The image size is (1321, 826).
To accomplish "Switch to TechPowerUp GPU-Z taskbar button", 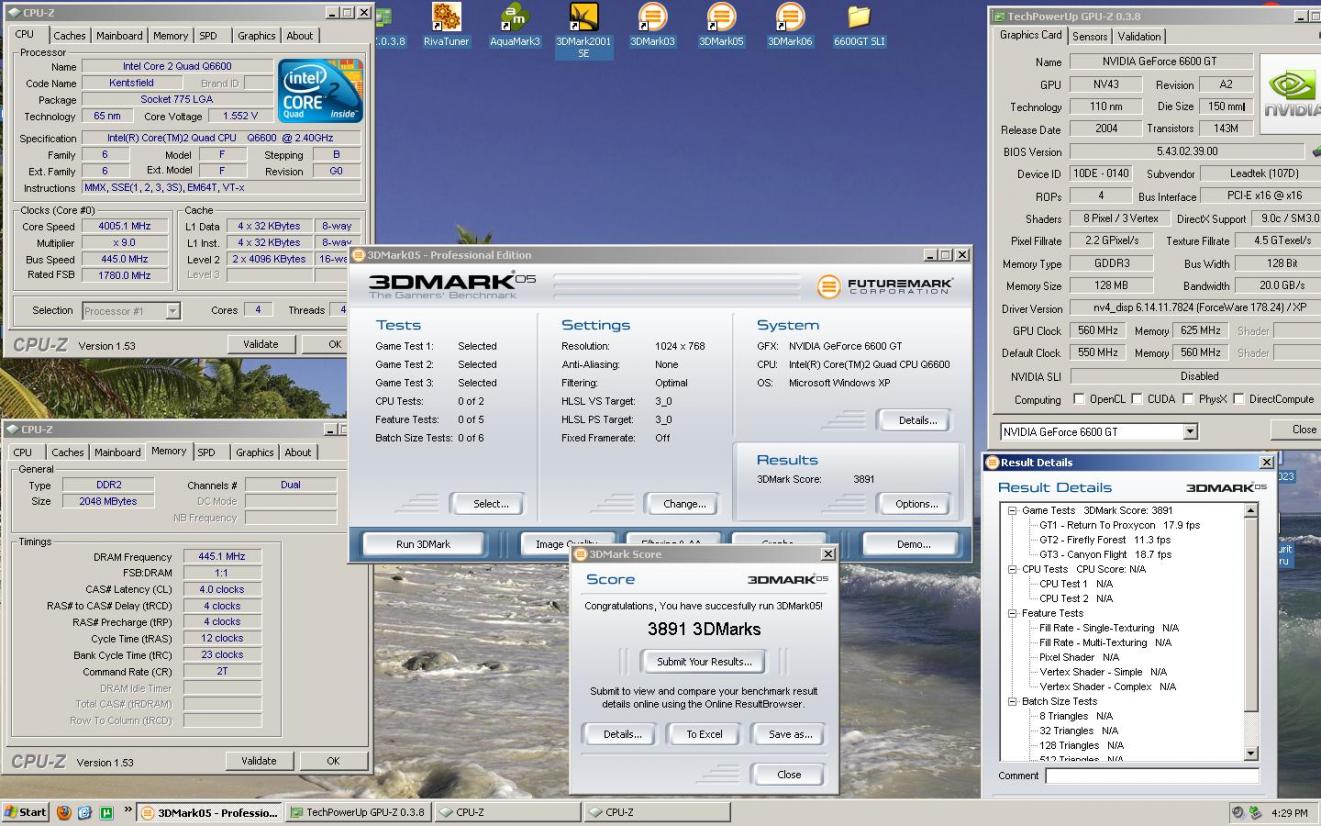I will click(359, 810).
